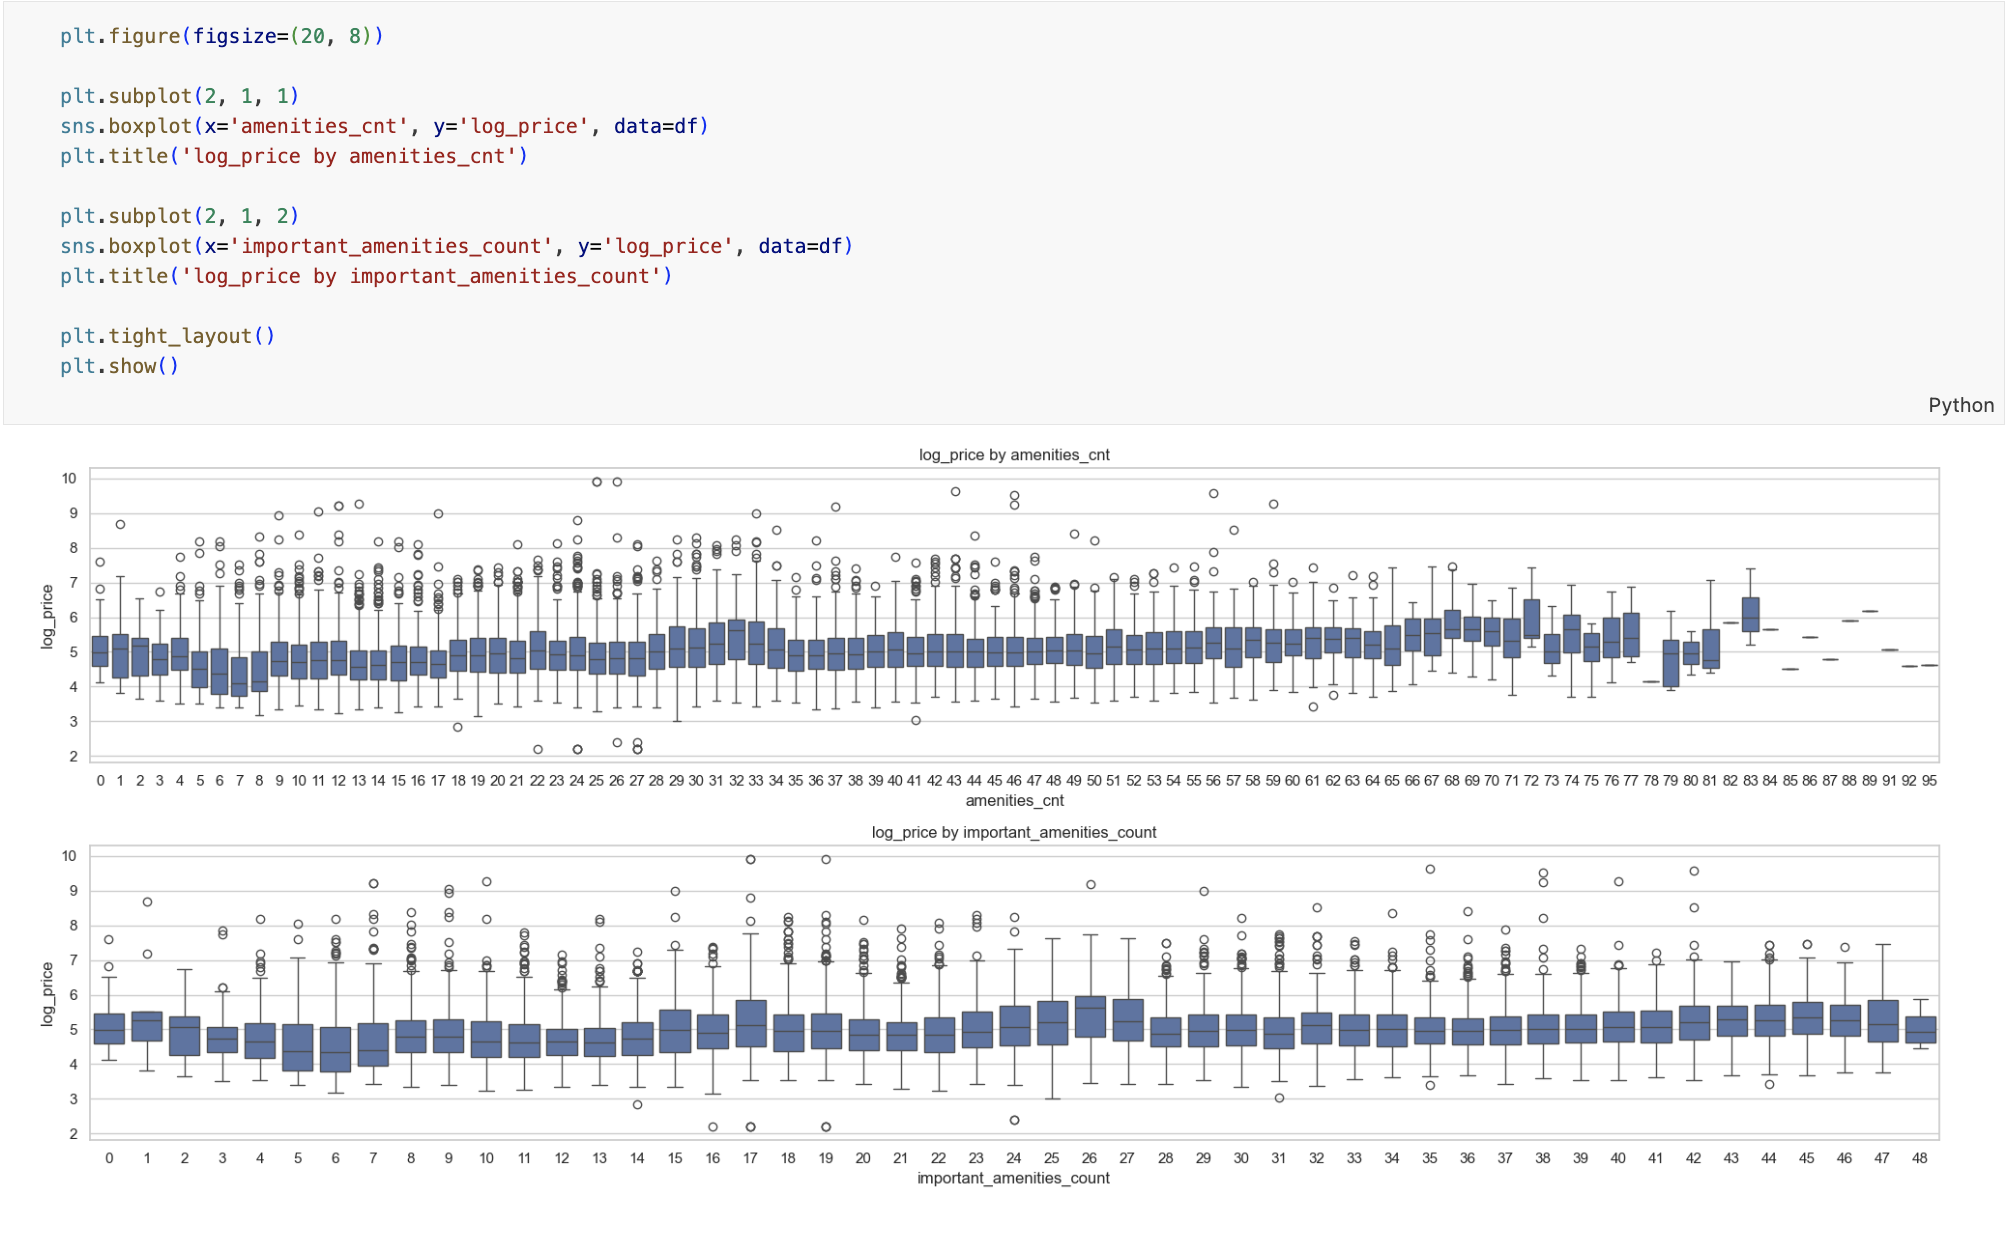Viewport: 2012px width, 1252px height.
Task: Click the box above tick 0 in the bottom chart
Action: pyautogui.click(x=109, y=1029)
